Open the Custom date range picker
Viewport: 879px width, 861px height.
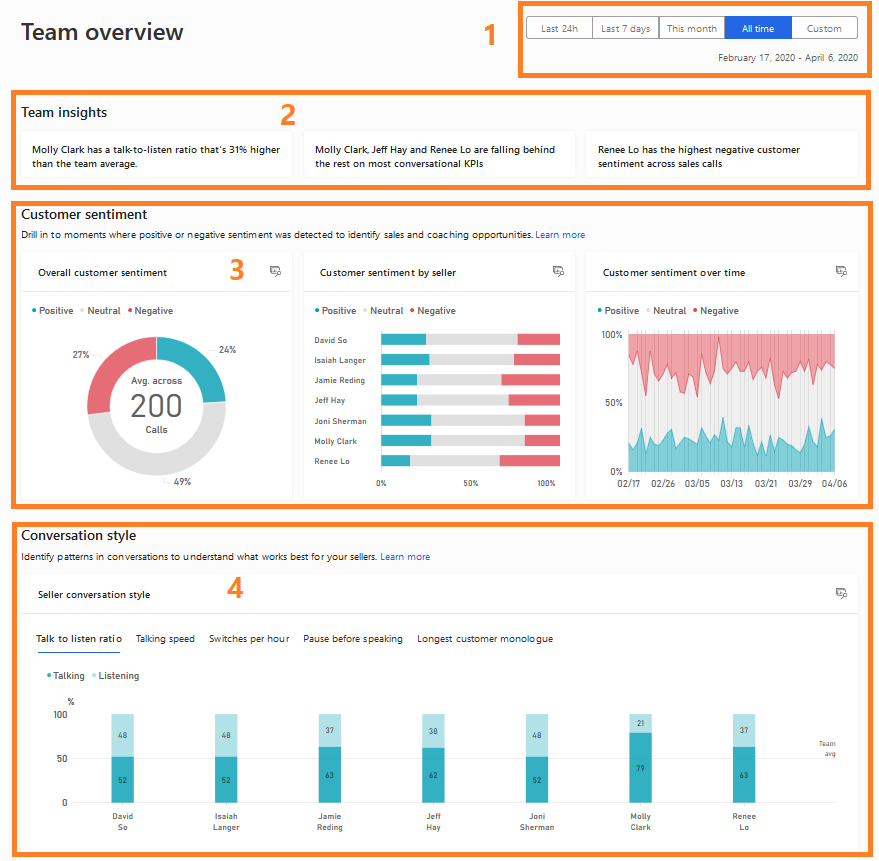tap(824, 27)
